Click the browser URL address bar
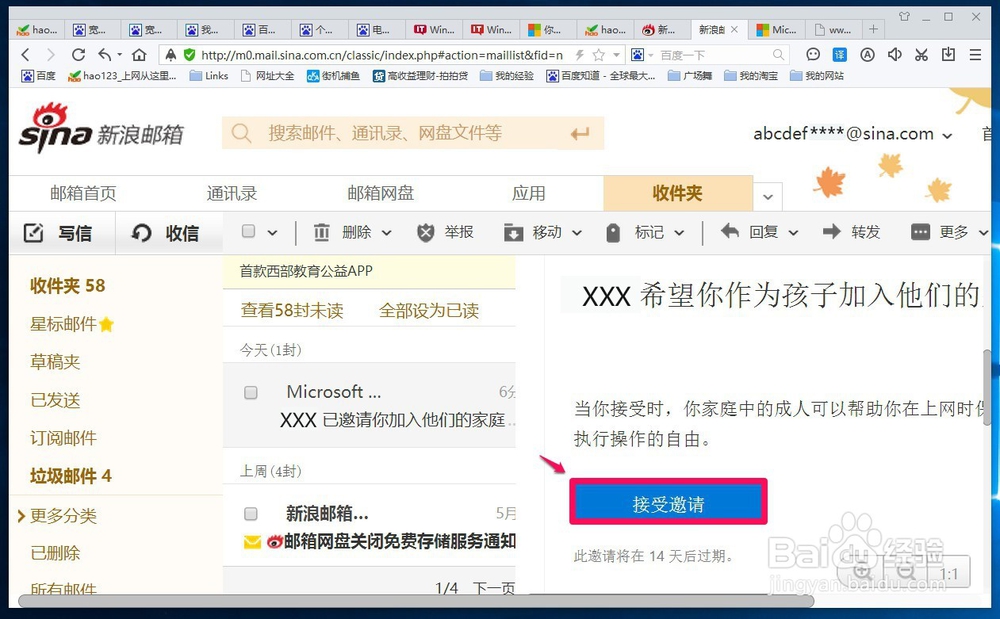 (382, 55)
